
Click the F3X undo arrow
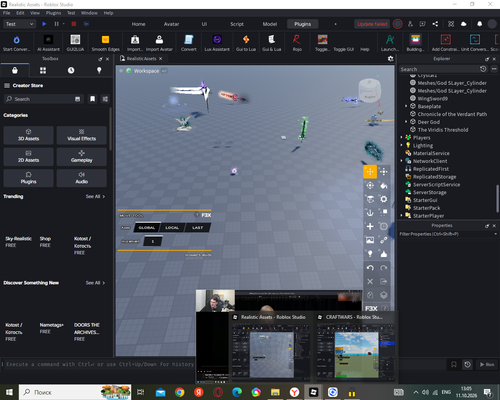click(370, 268)
